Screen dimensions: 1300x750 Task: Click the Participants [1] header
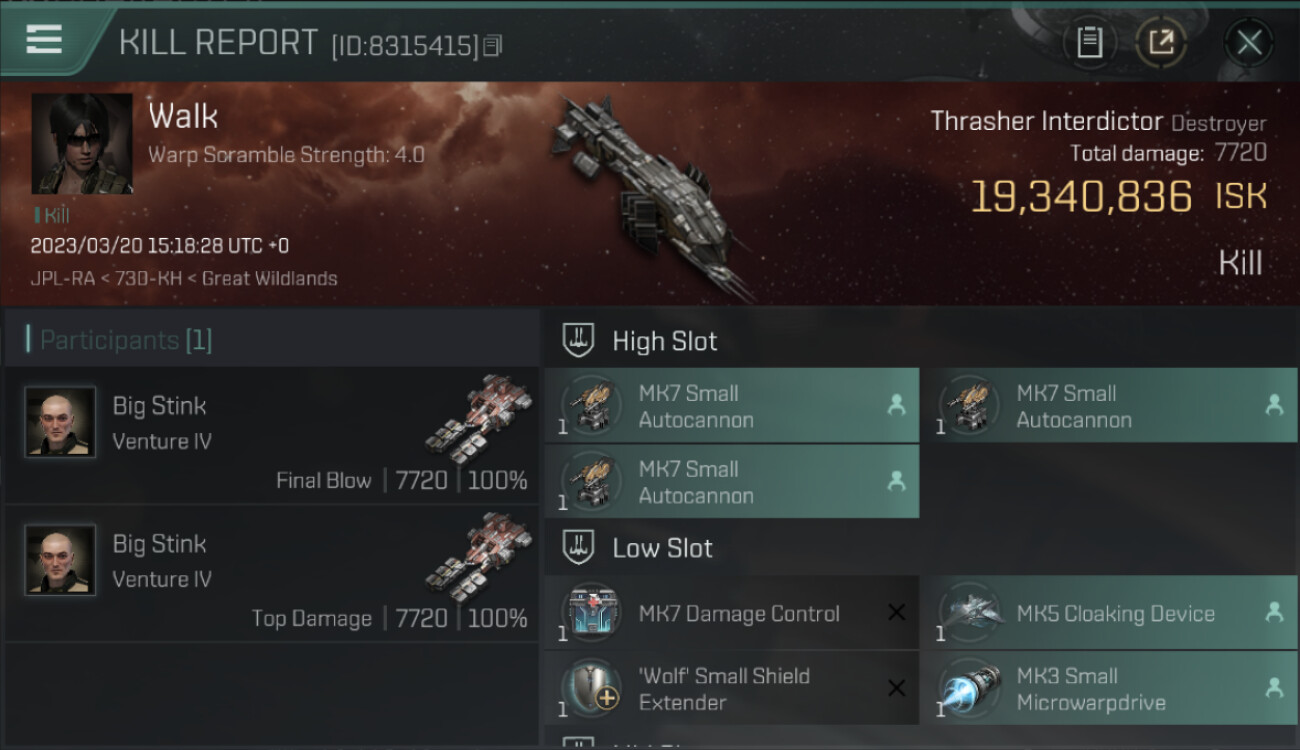(126, 340)
